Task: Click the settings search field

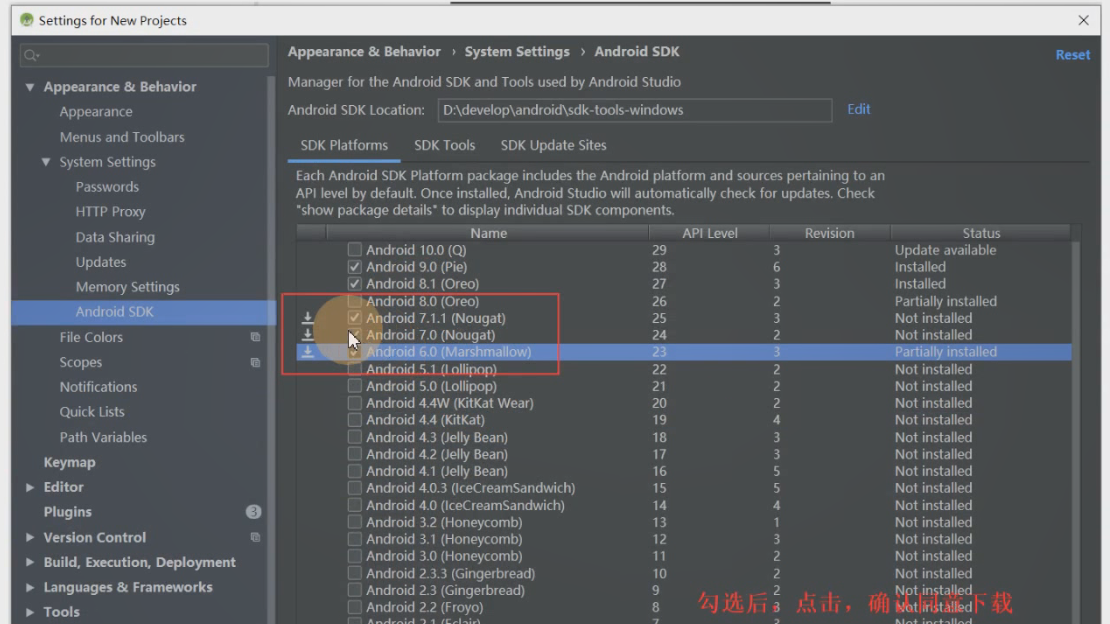Action: click(x=144, y=55)
